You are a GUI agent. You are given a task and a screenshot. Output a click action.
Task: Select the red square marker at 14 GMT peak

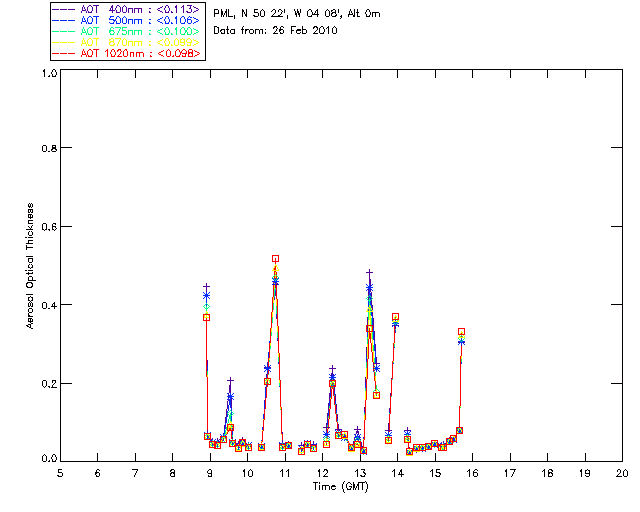395,317
